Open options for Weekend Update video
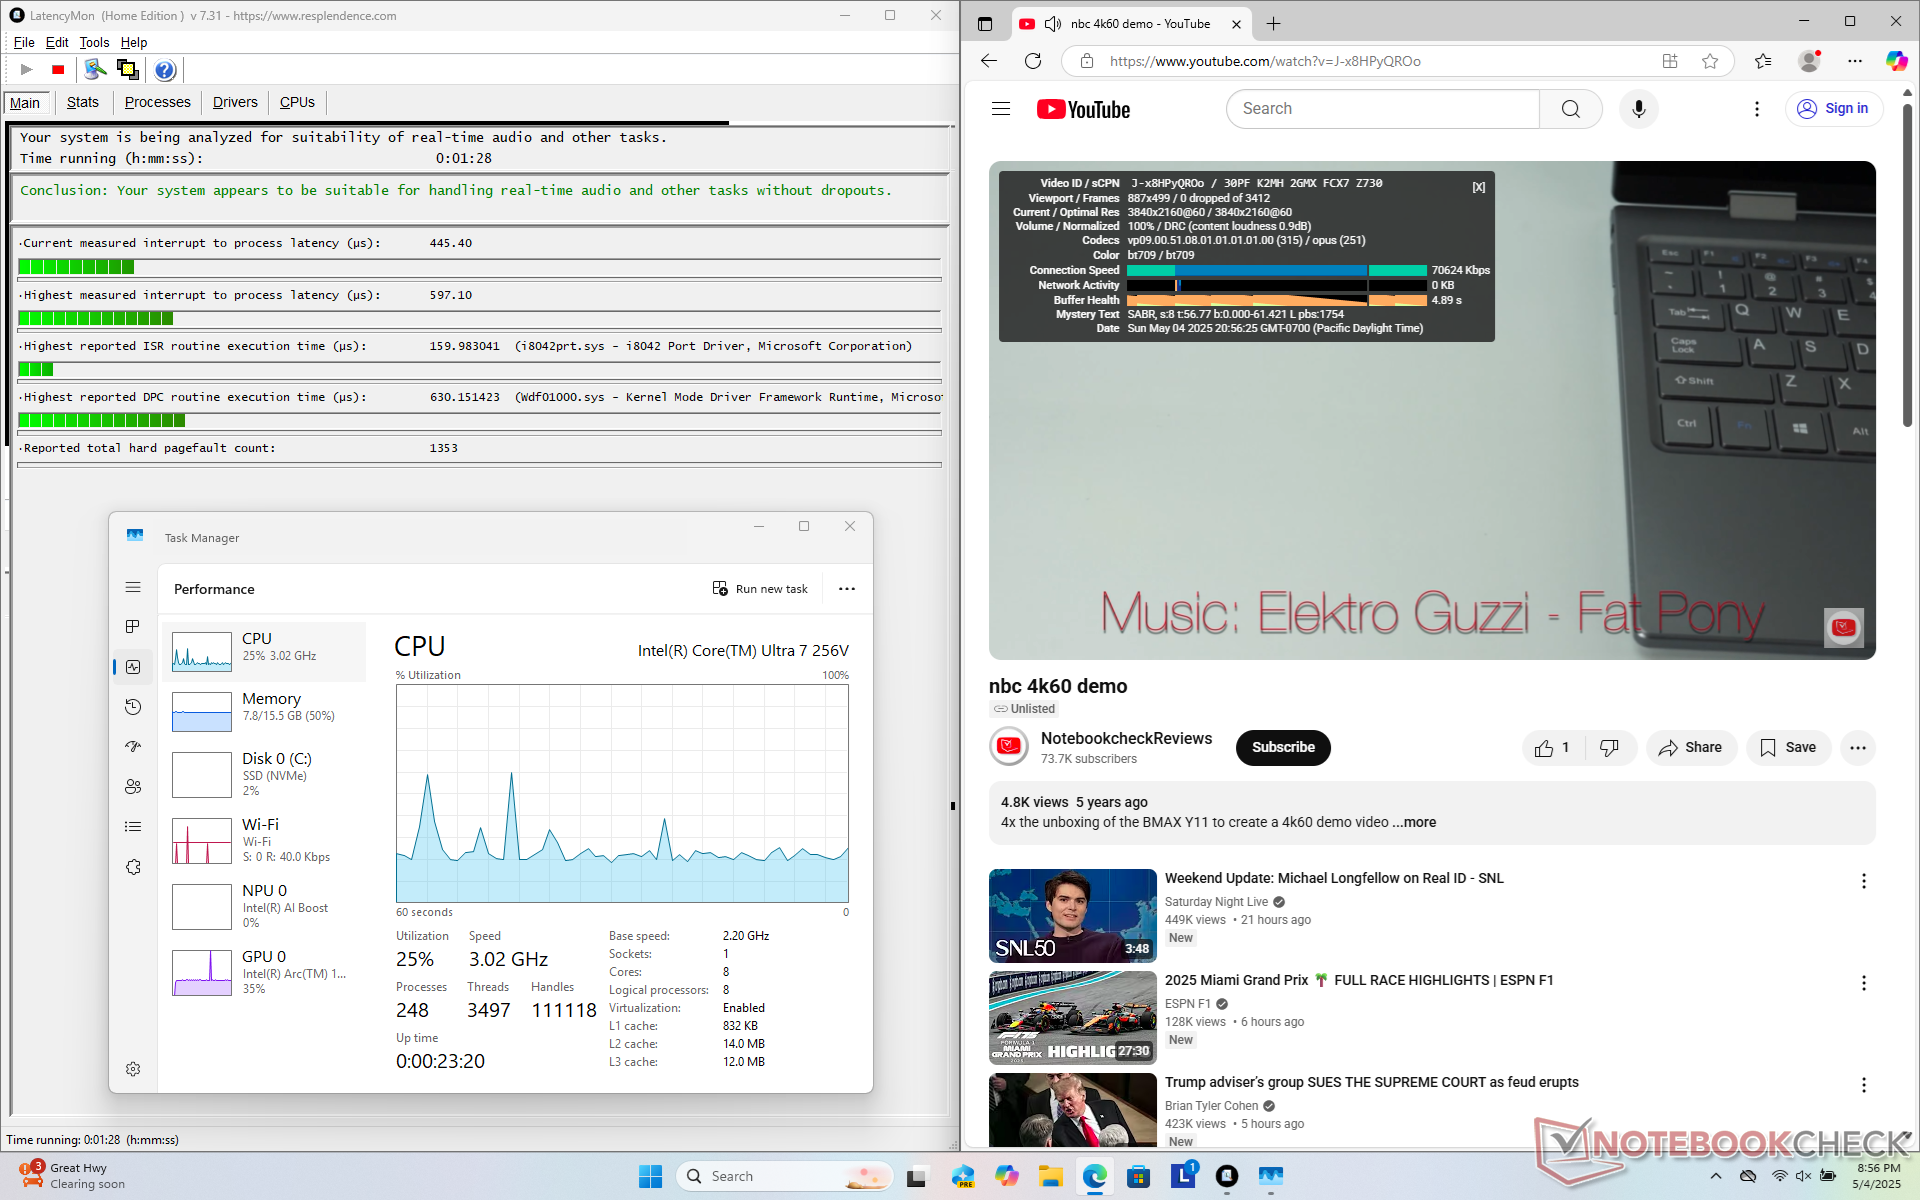The image size is (1920, 1200). click(1863, 881)
